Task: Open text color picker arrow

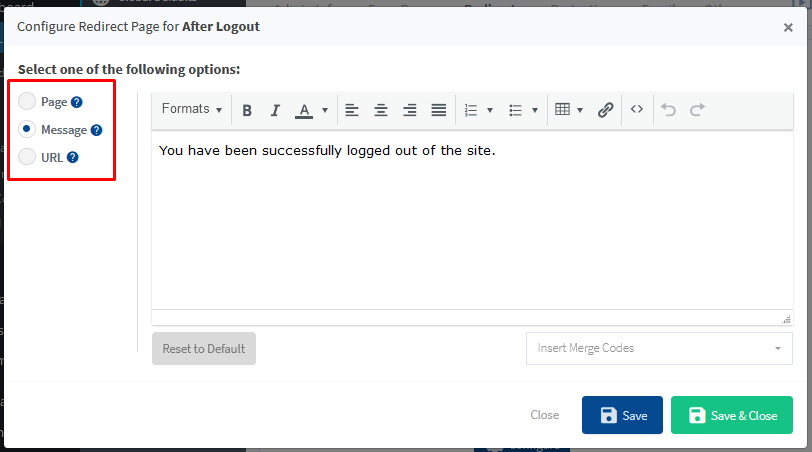Action: pos(325,110)
